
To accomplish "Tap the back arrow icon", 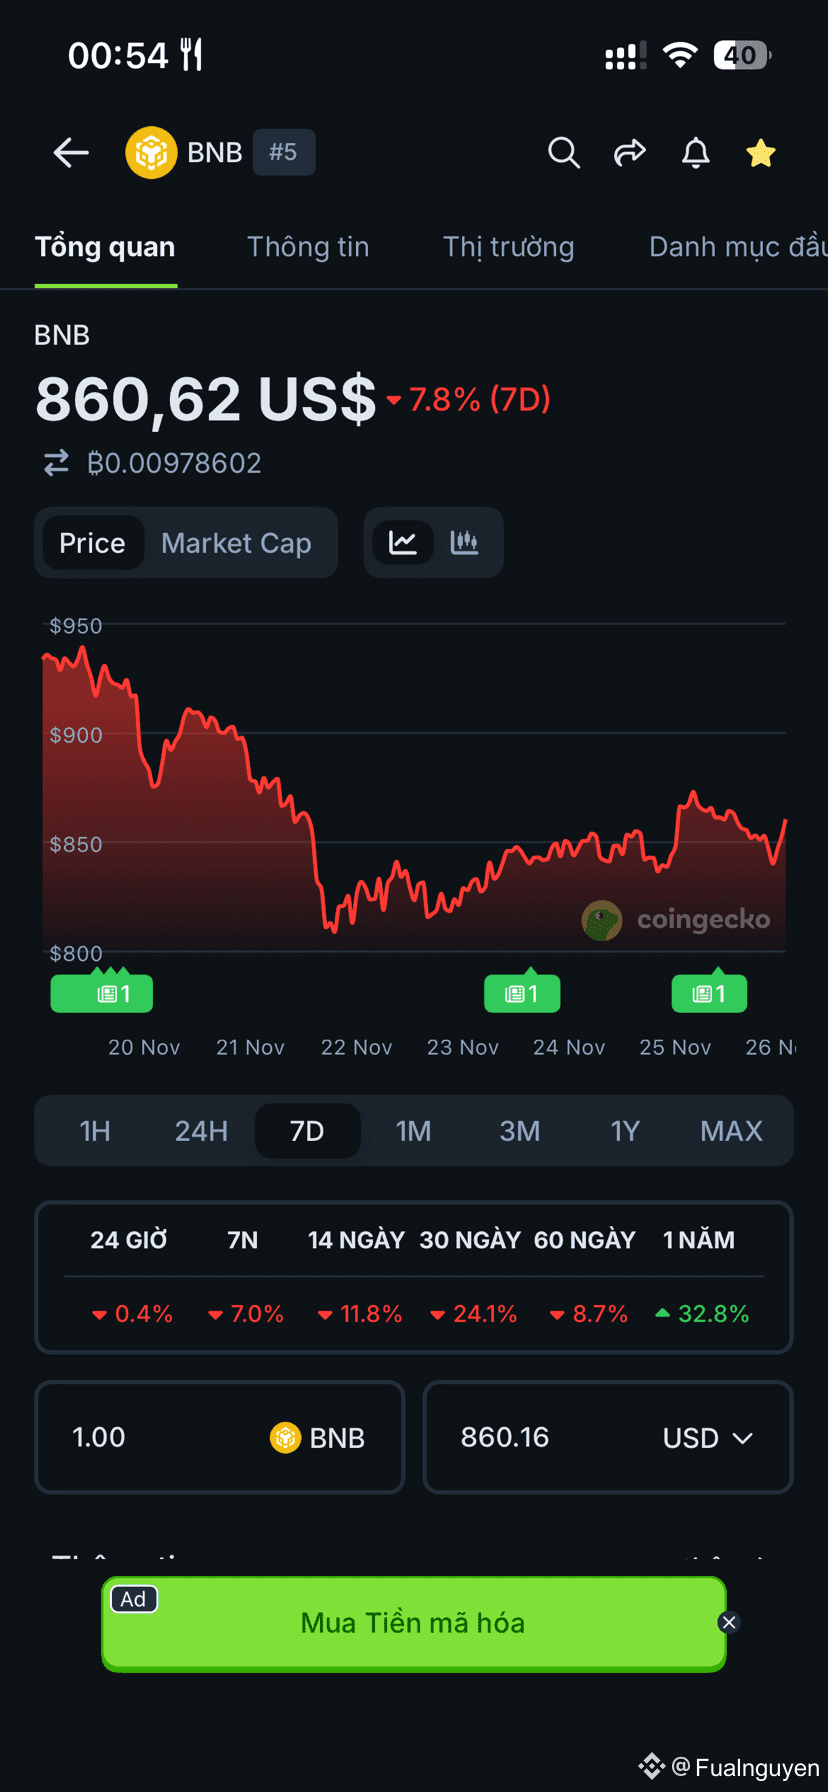I will (71, 153).
